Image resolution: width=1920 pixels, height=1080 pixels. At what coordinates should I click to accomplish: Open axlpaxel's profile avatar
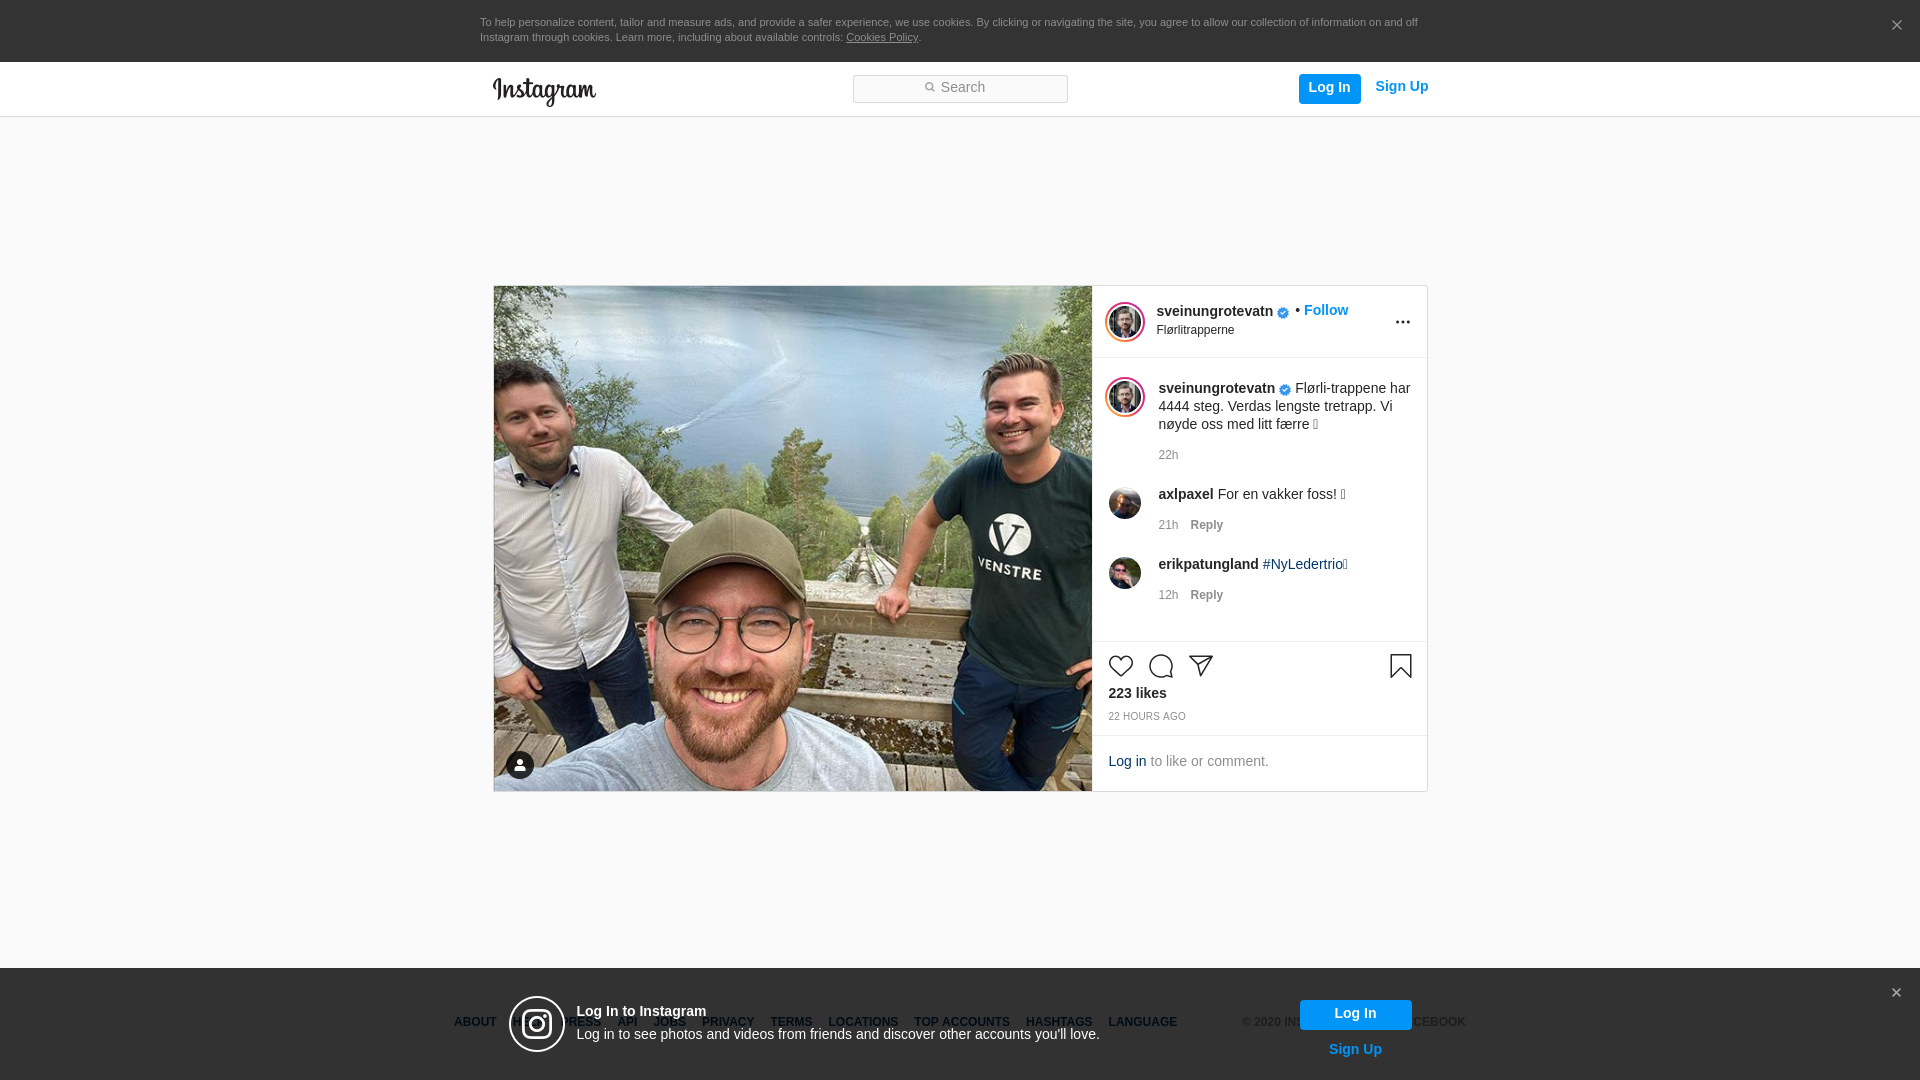tap(1124, 503)
